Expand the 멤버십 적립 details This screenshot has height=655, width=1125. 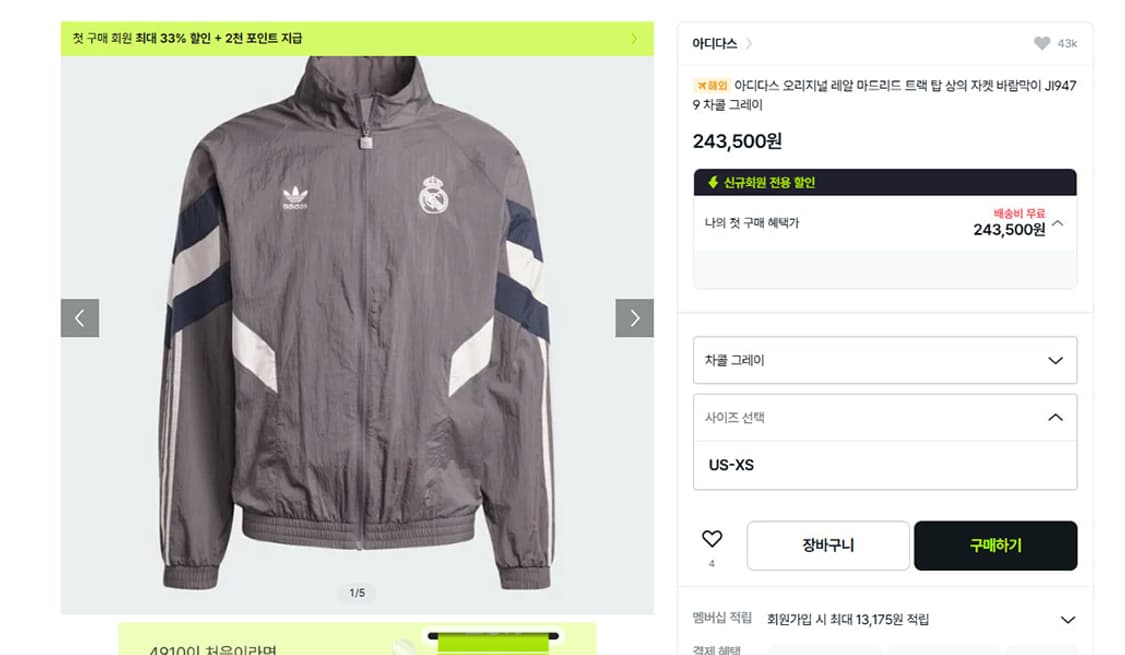pos(1067,620)
